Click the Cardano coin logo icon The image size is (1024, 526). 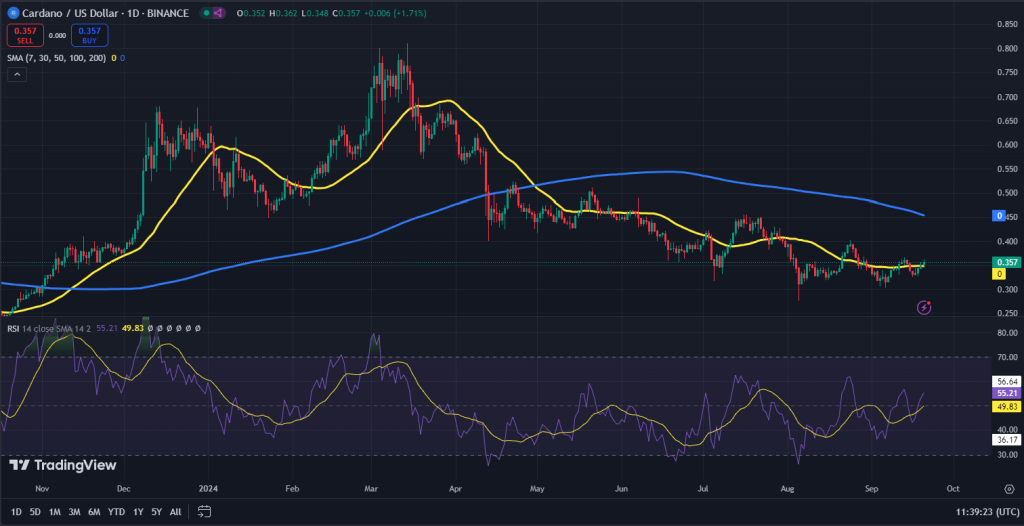tap(11, 13)
